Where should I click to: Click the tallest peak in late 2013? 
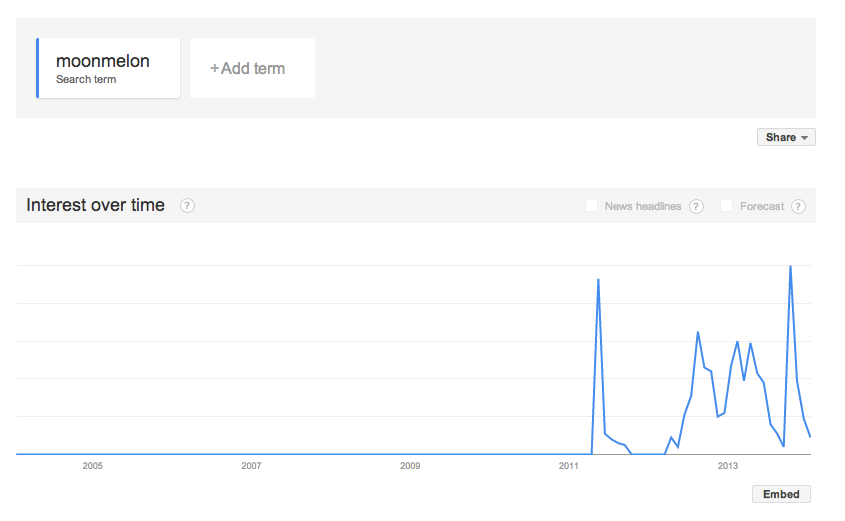pyautogui.click(x=791, y=267)
